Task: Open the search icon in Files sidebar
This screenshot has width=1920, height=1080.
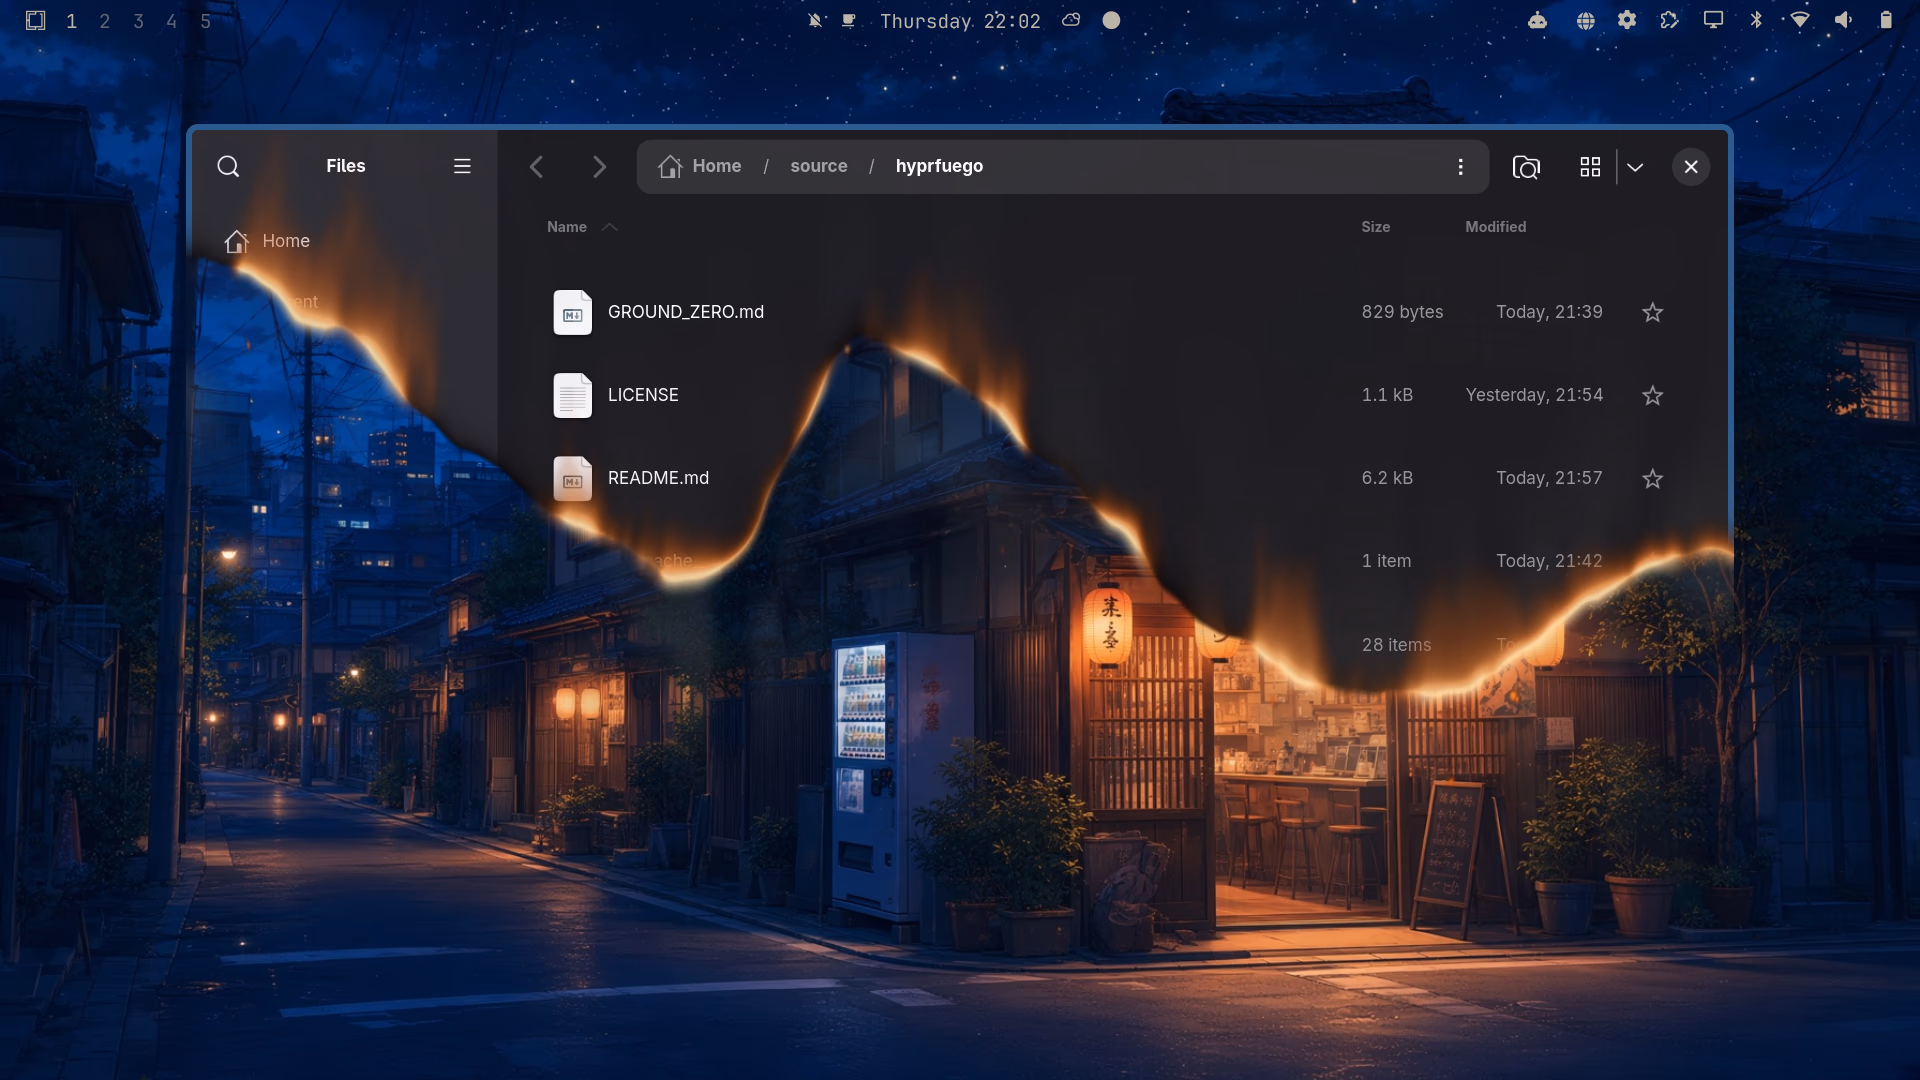Action: point(228,166)
